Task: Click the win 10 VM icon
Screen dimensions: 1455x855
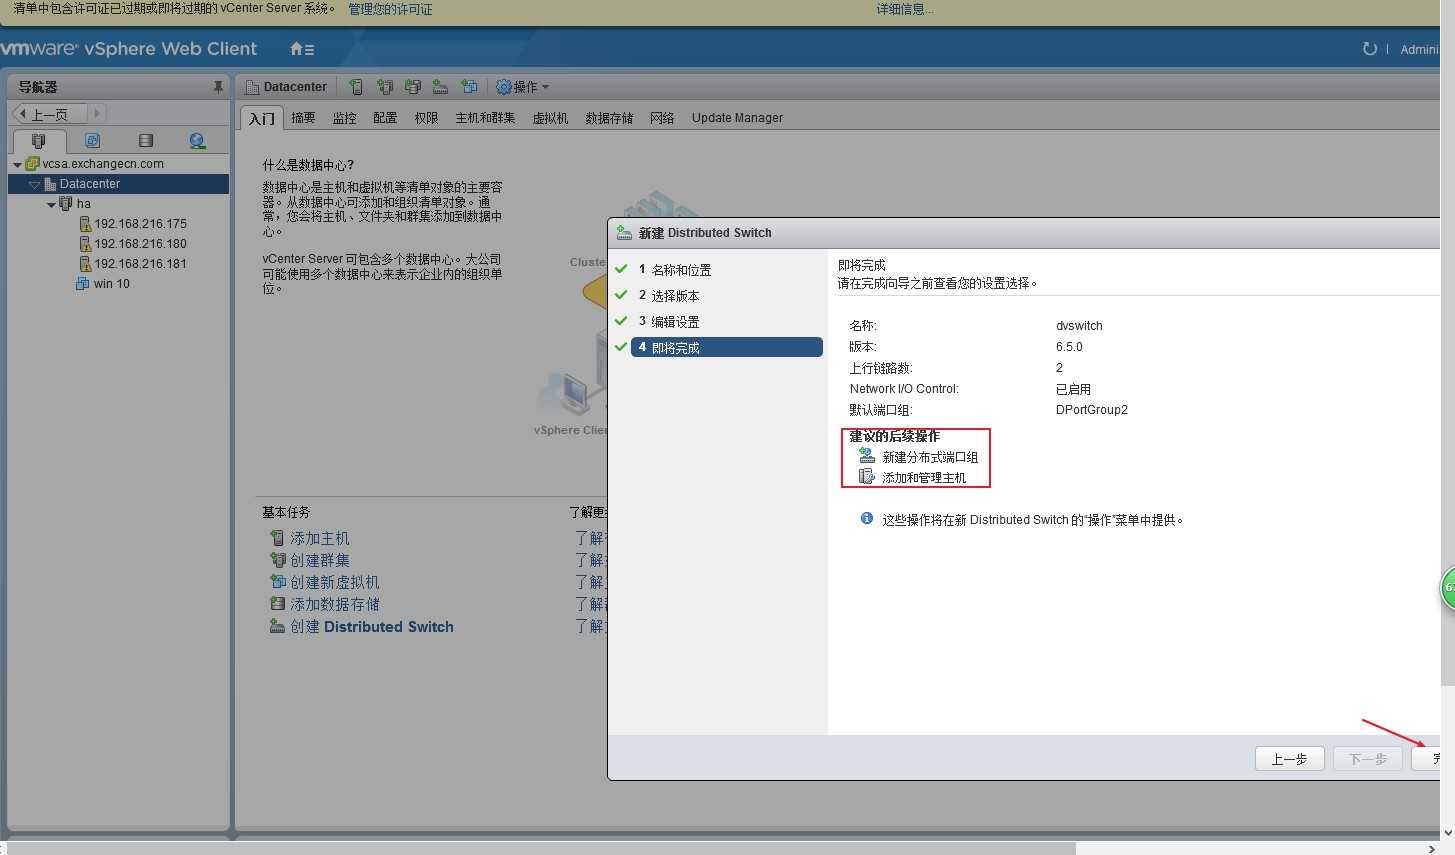Action: point(83,284)
